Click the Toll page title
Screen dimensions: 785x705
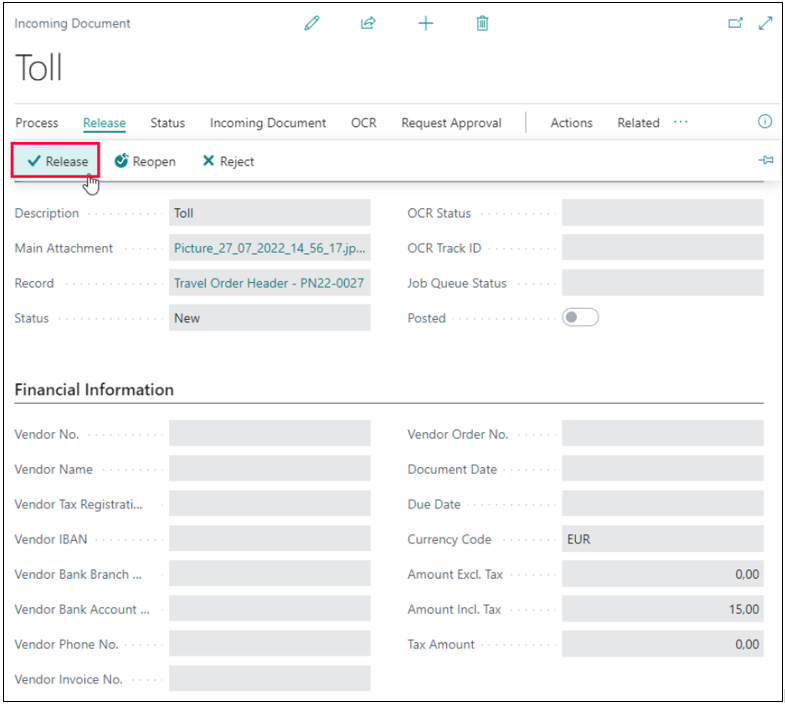click(x=39, y=68)
